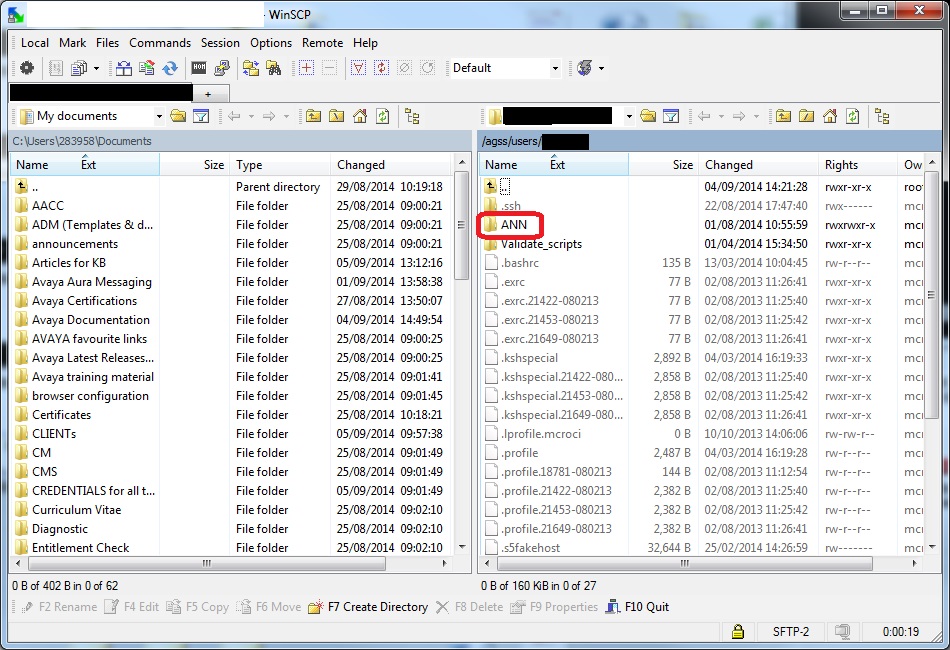The width and height of the screenshot is (950, 650).
Task: Select the Avaya Certifications local folder
Action: [84, 301]
